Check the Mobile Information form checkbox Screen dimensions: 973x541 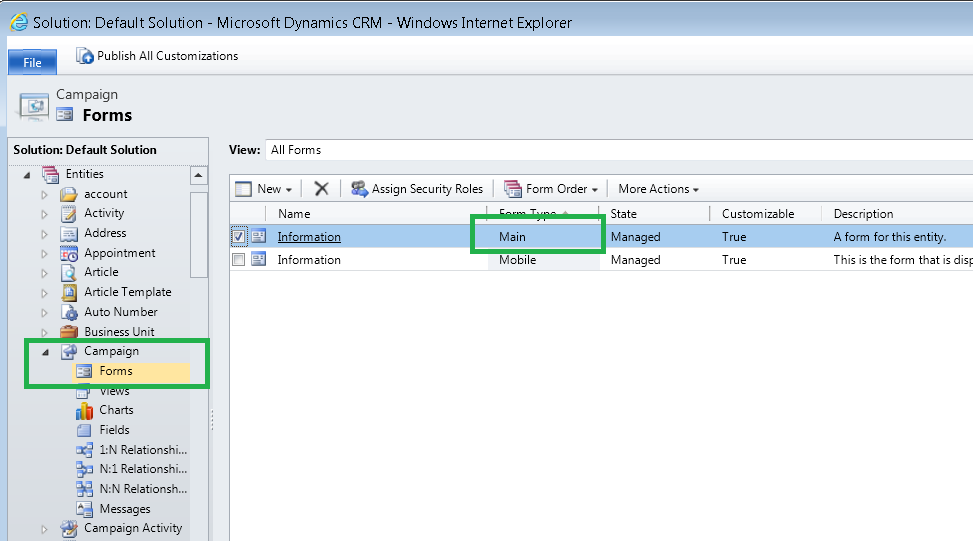tap(238, 259)
